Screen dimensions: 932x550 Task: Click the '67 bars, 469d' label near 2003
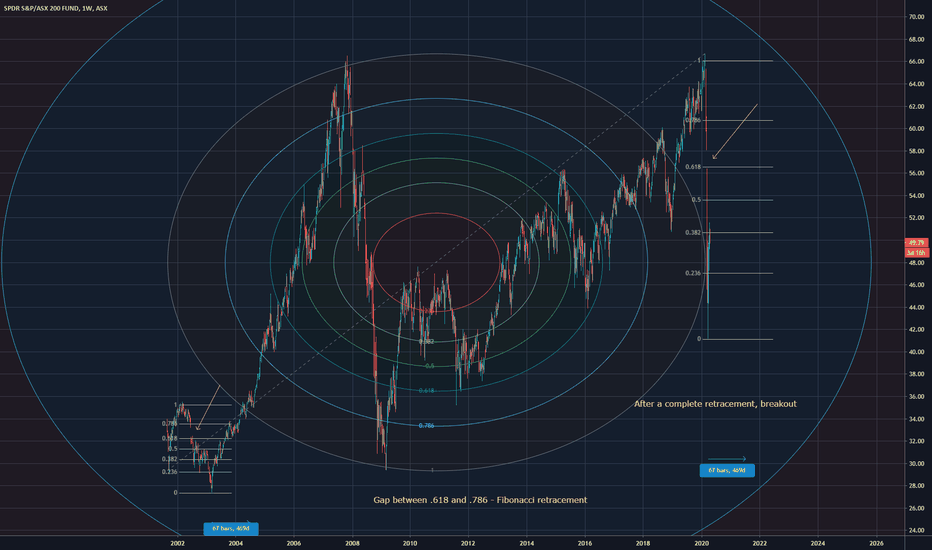(231, 528)
